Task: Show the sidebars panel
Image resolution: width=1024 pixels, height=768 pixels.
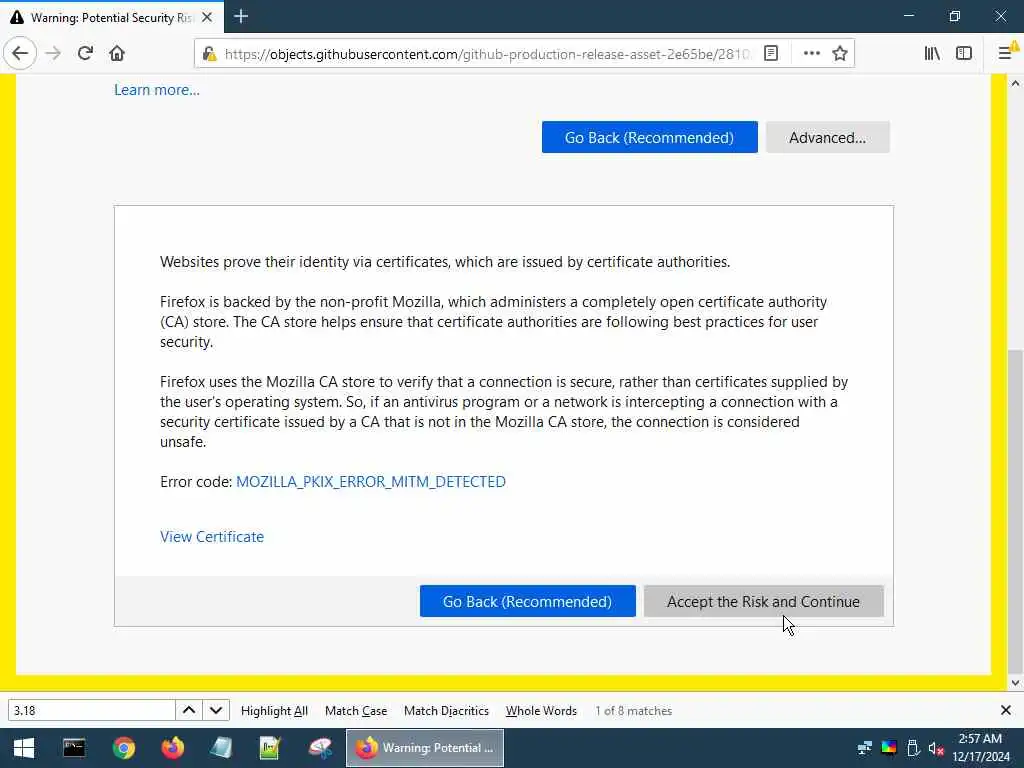Action: [x=964, y=54]
